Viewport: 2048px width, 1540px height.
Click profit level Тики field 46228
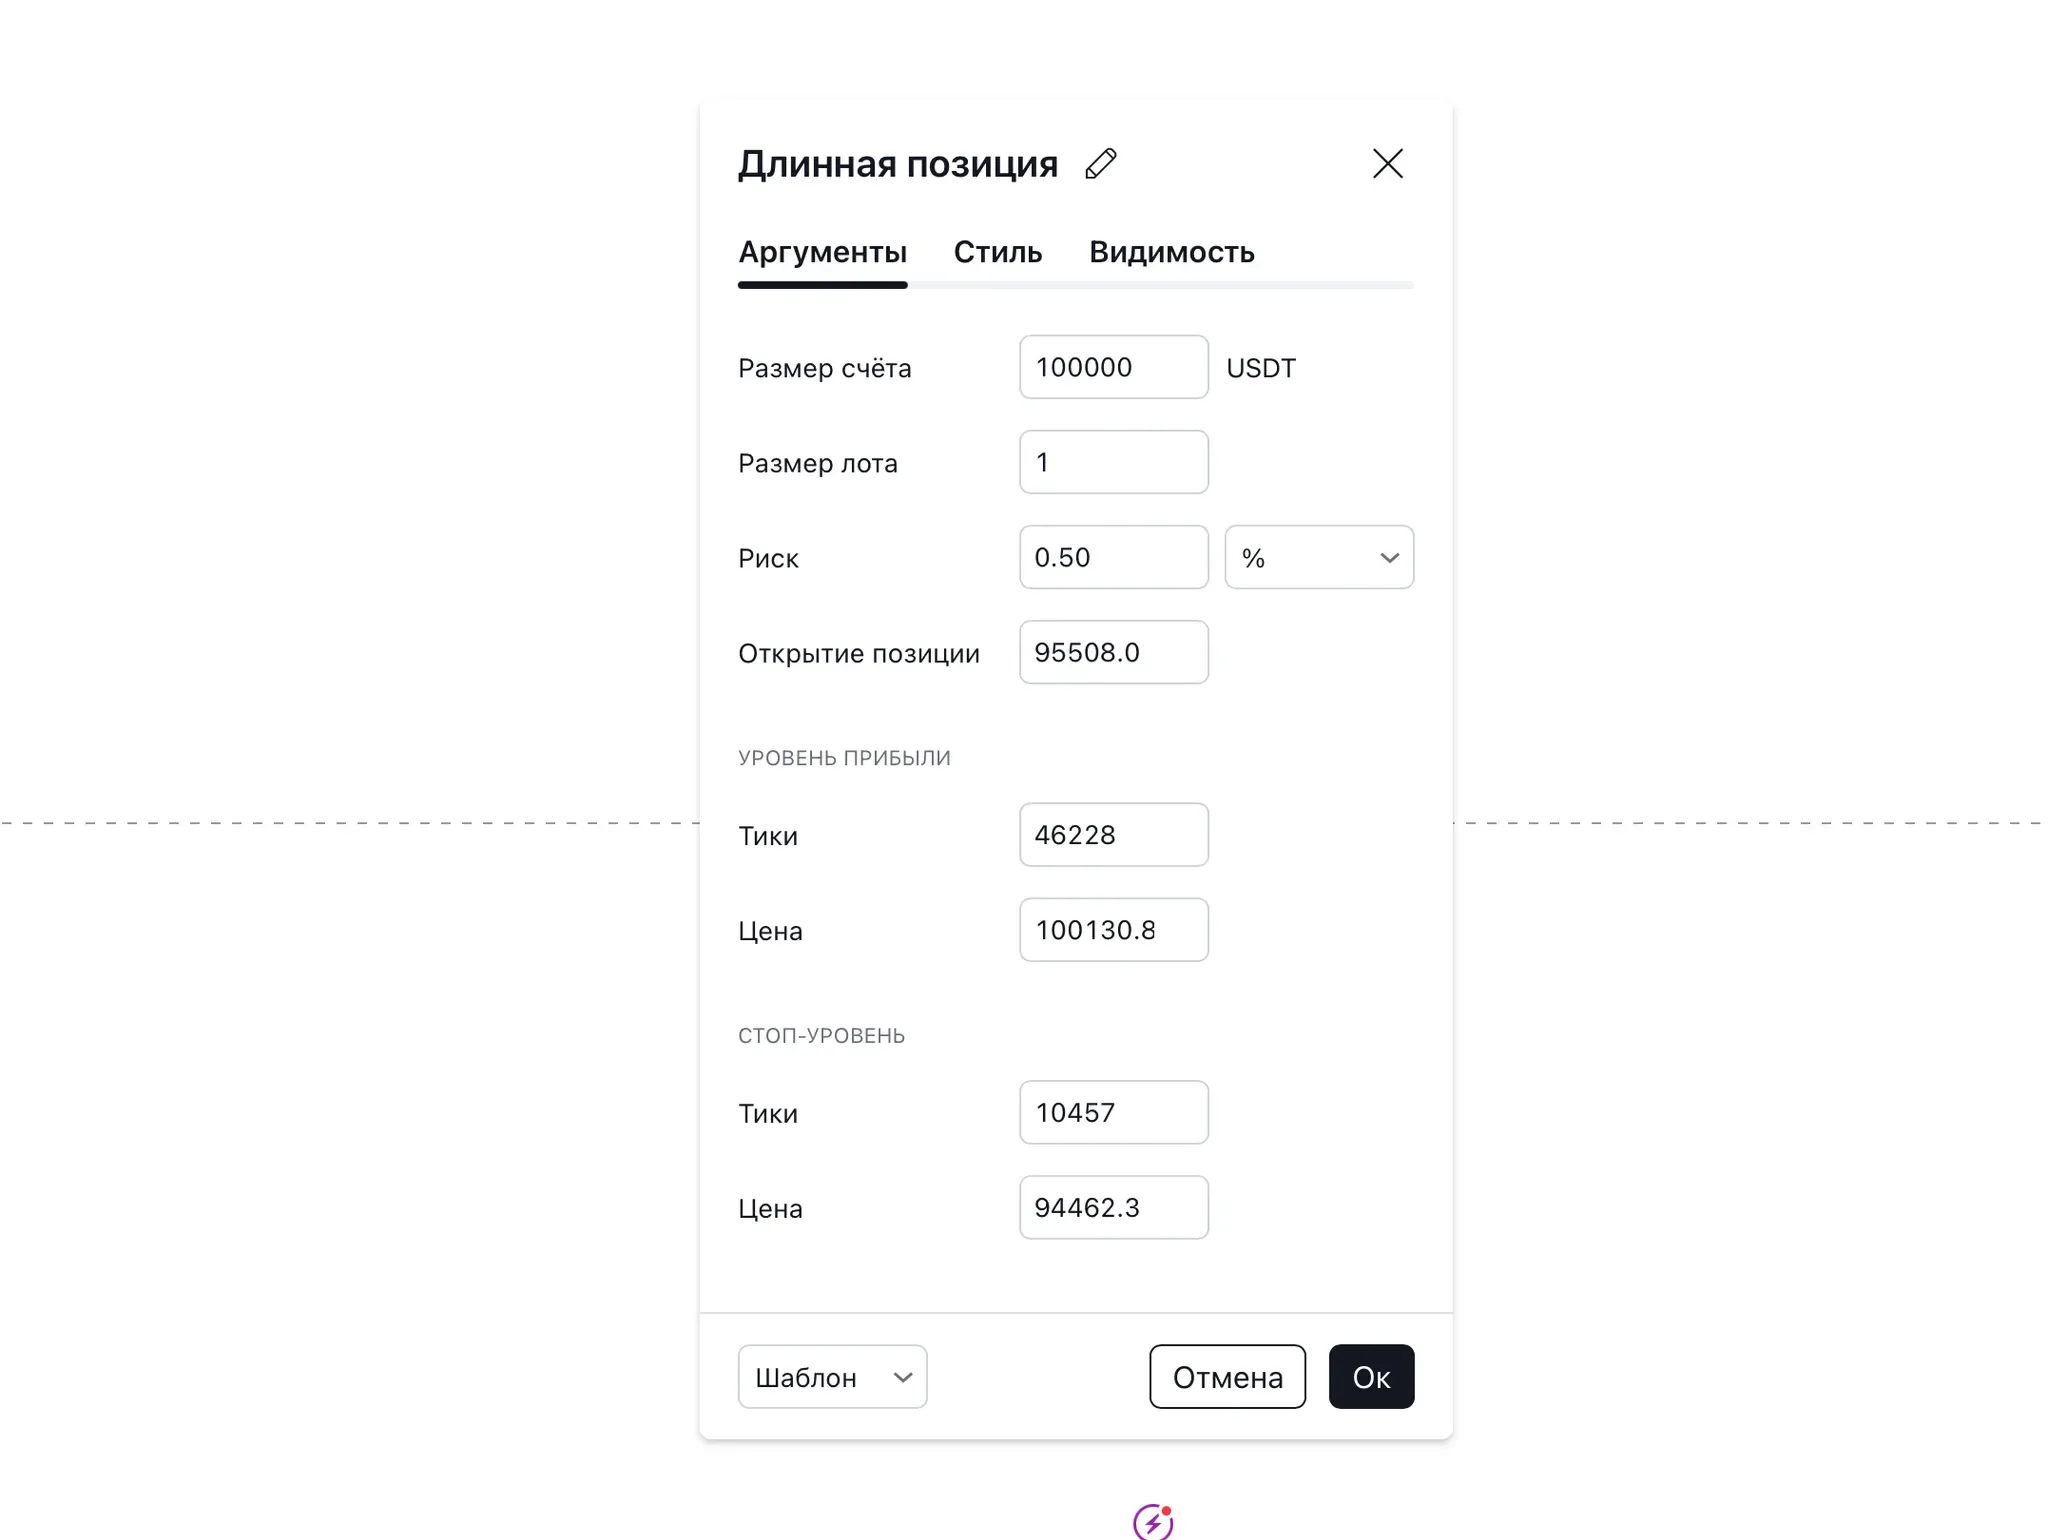[x=1113, y=835]
